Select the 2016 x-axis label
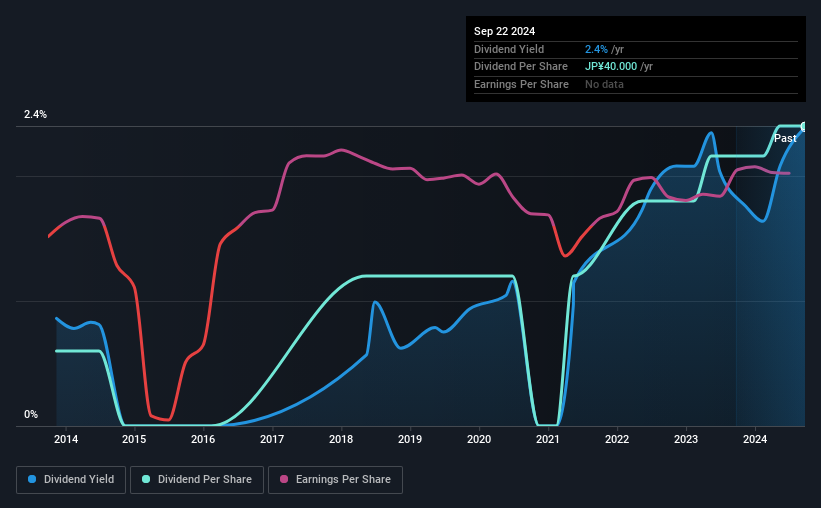 (x=203, y=439)
